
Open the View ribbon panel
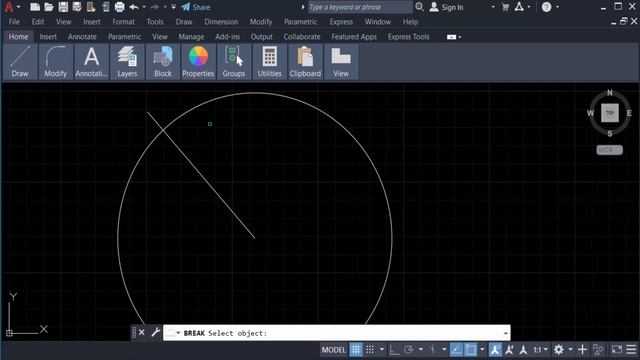click(341, 62)
